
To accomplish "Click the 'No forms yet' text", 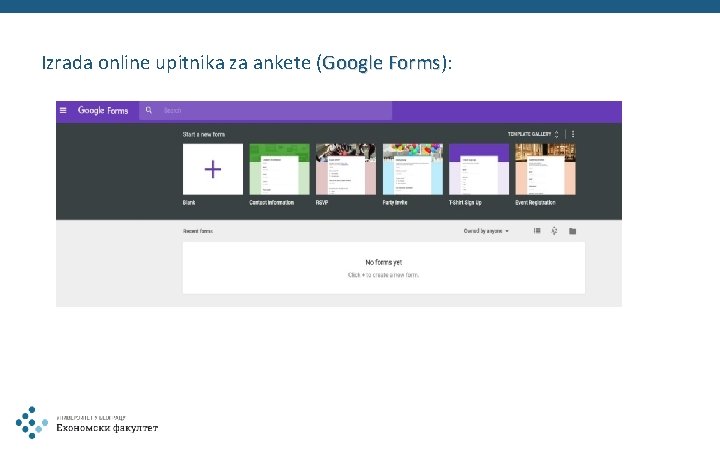I will point(383,262).
